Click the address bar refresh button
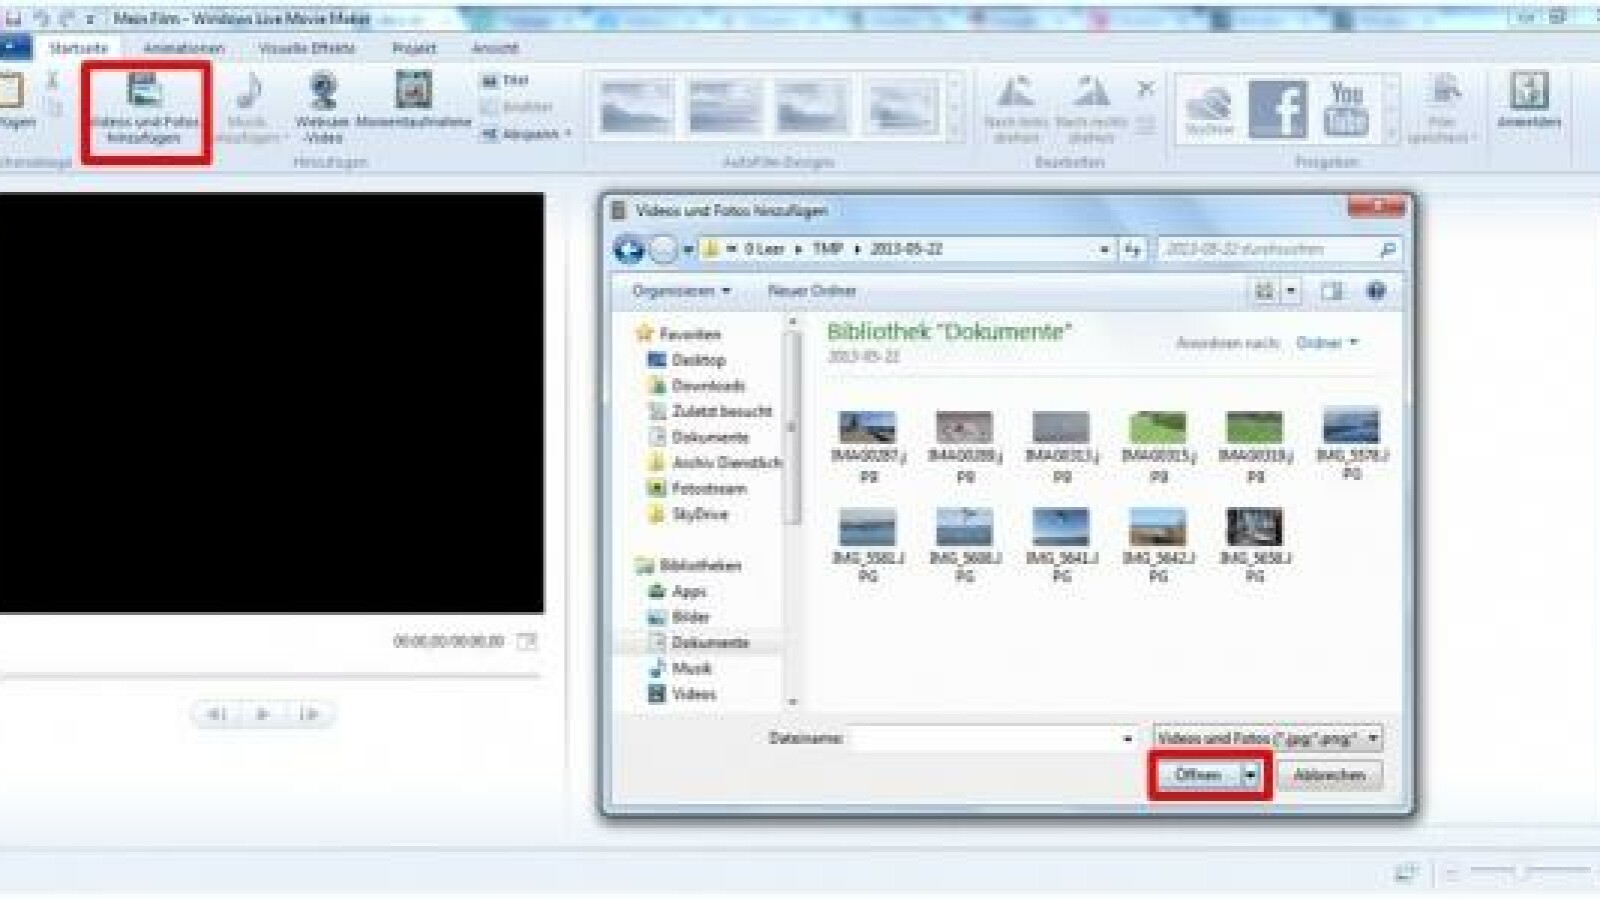This screenshot has height=900, width=1600. [x=1132, y=249]
